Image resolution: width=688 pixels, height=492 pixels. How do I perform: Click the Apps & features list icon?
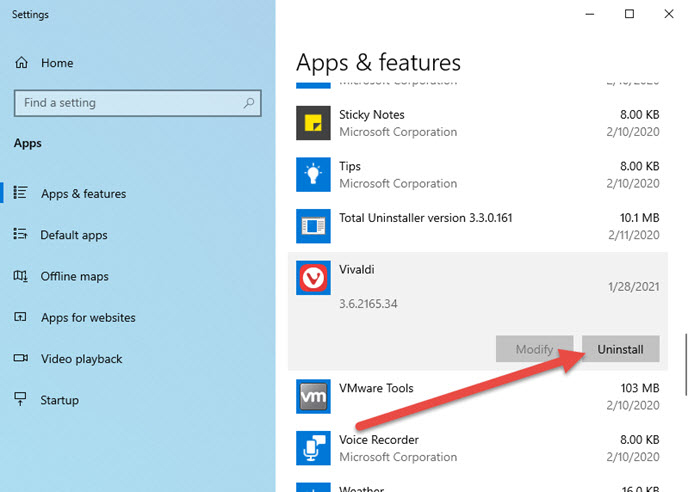pos(20,193)
